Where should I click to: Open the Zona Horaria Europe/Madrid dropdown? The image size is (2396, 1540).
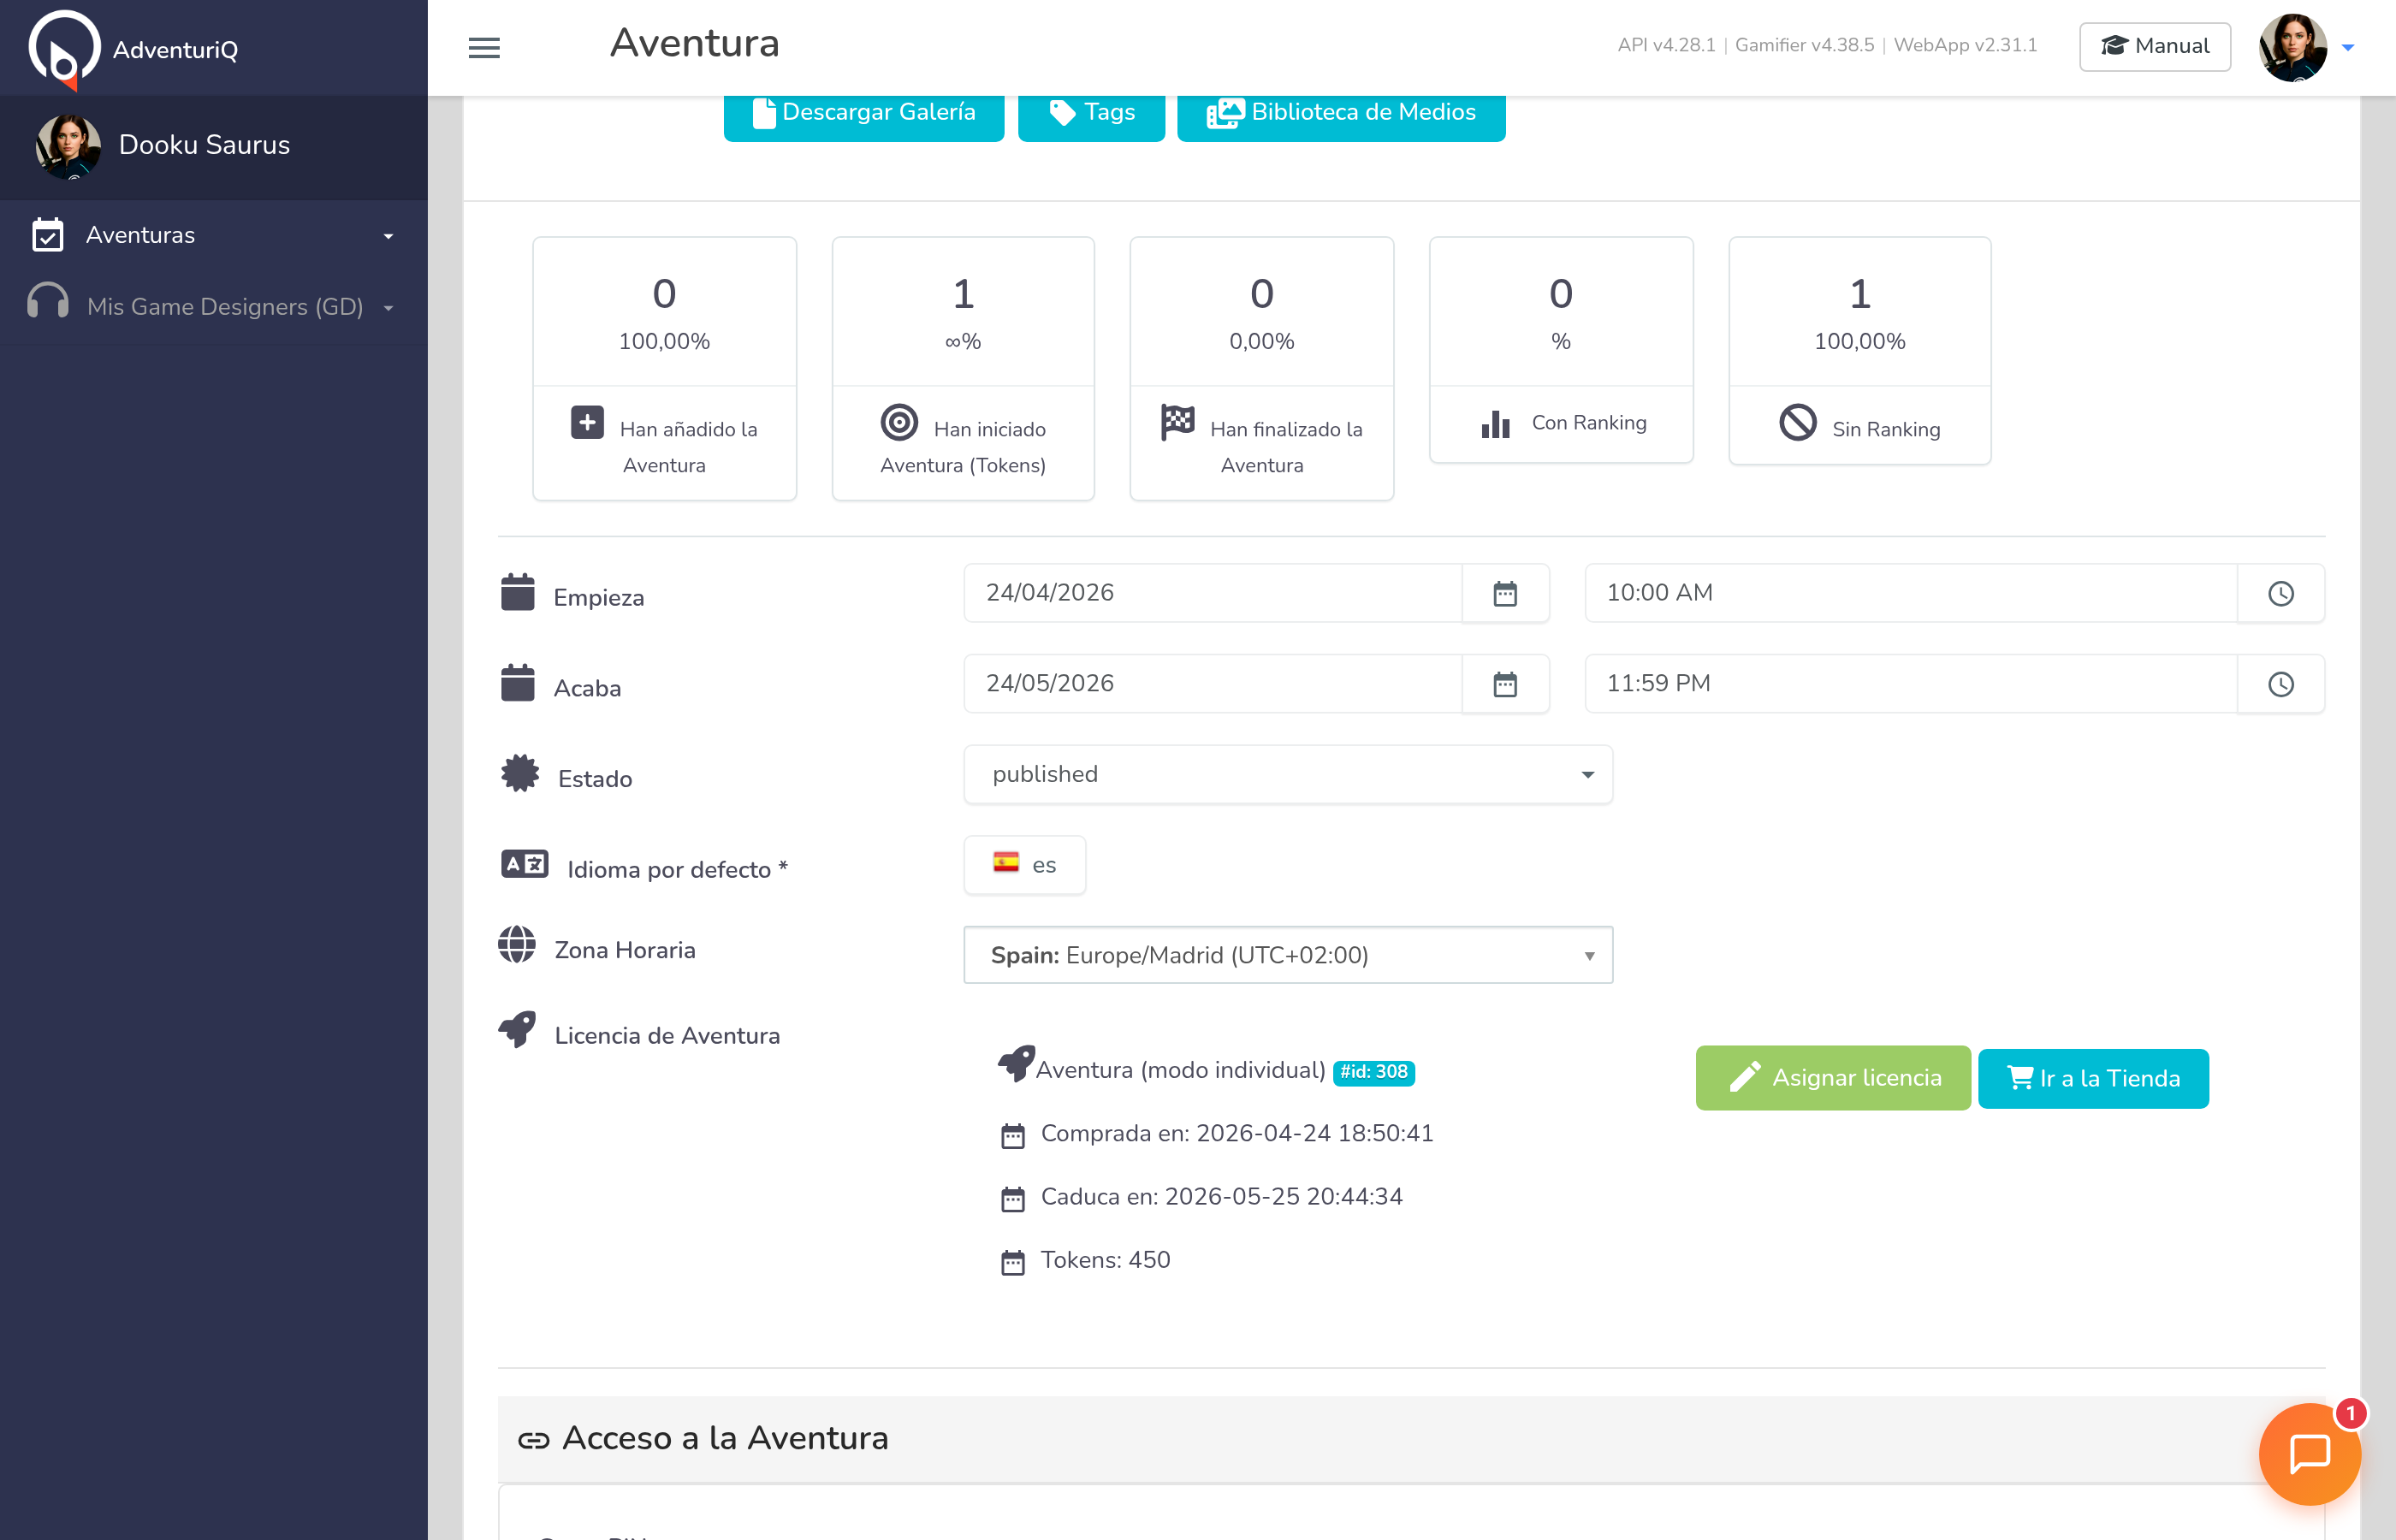1288,955
